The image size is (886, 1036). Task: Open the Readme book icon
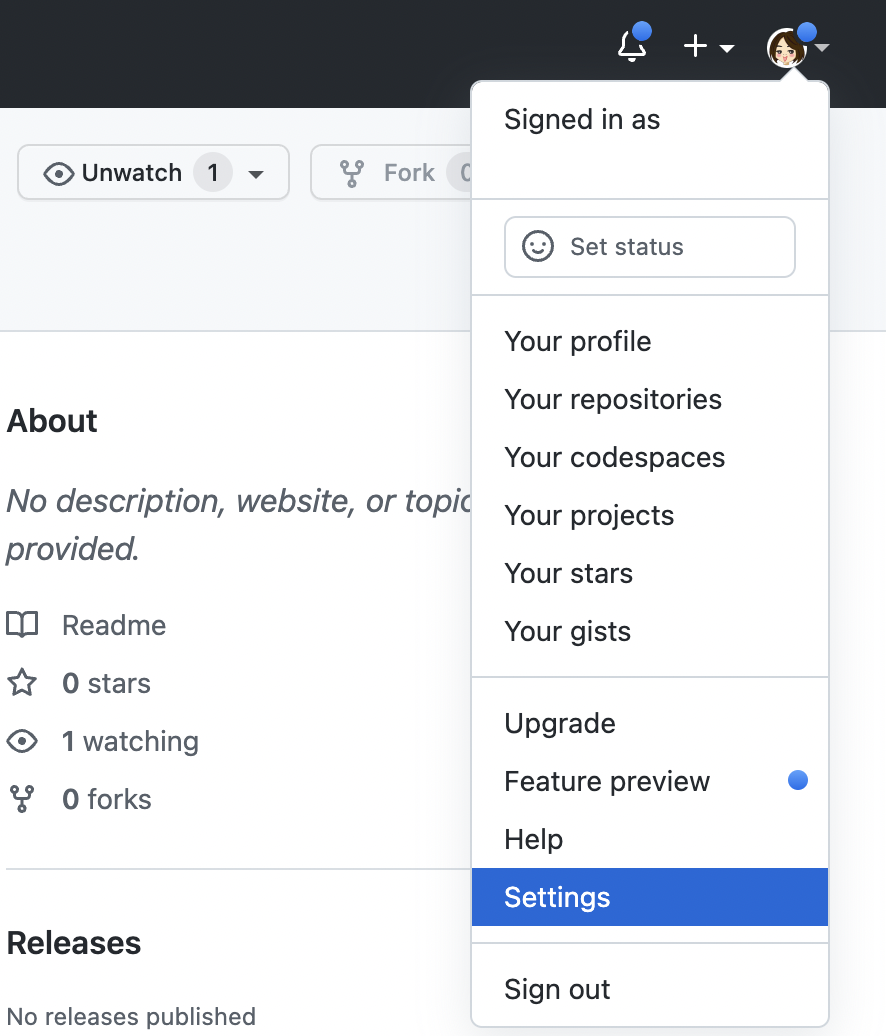22,626
